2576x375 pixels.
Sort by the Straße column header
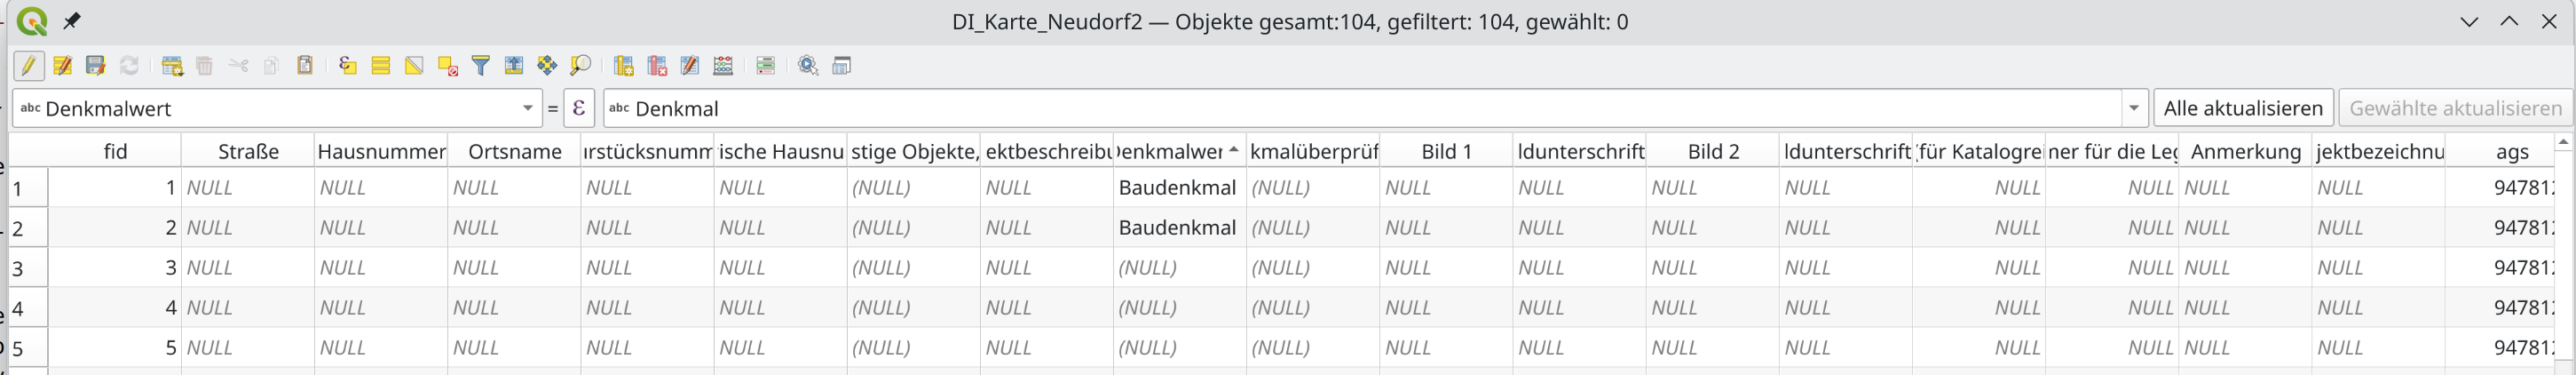pos(248,151)
